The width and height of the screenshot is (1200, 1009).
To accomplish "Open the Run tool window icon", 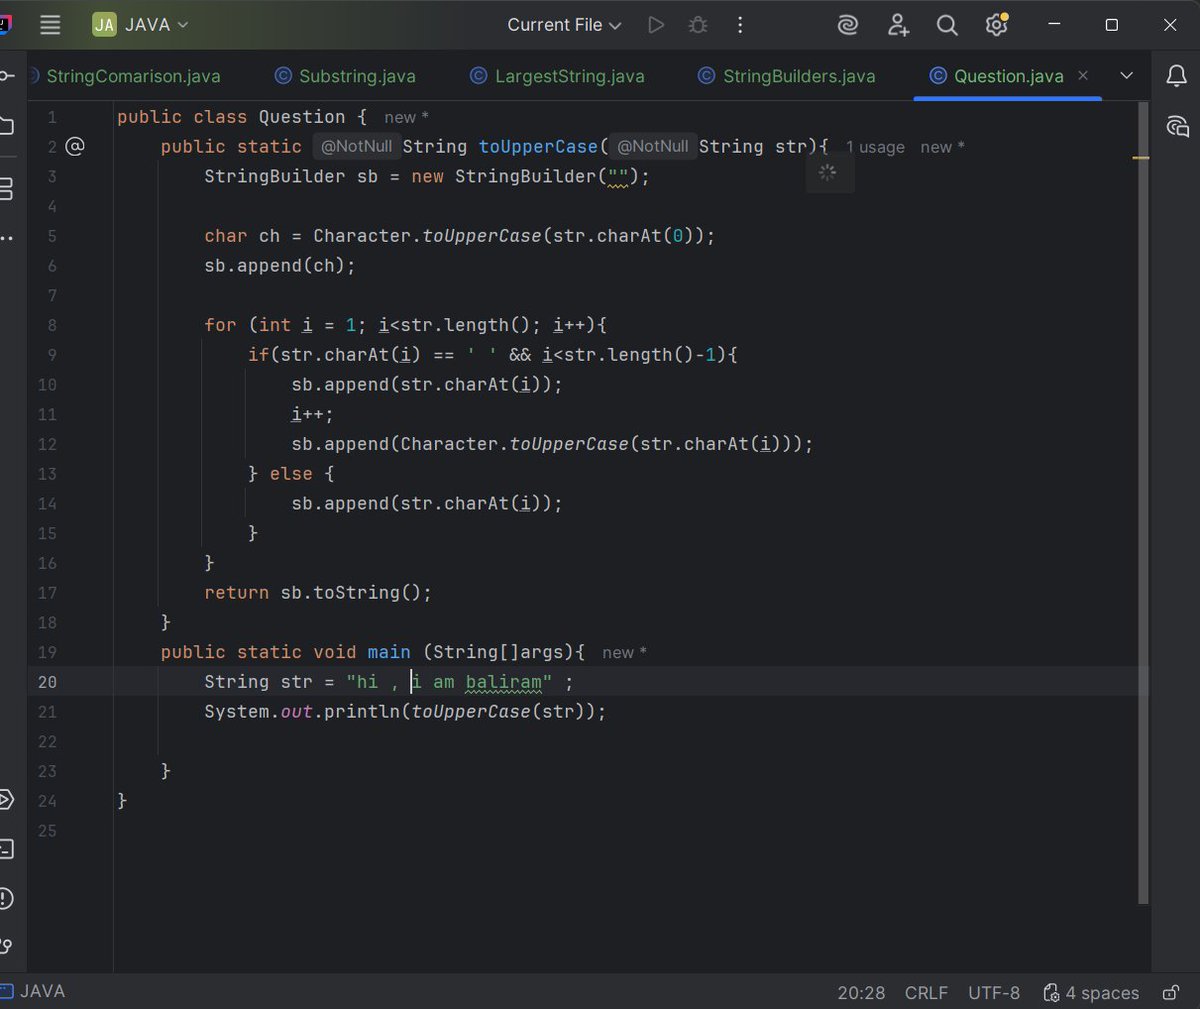I will 7,799.
